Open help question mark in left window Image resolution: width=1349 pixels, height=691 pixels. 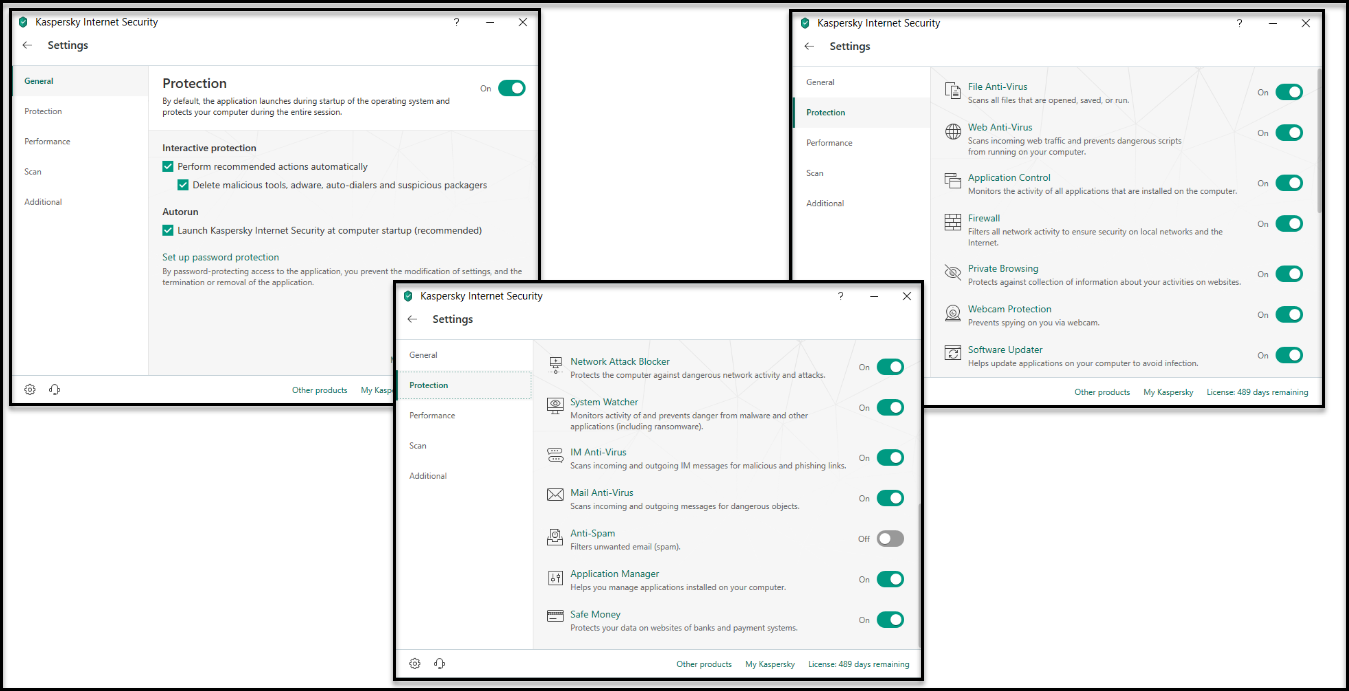tap(457, 22)
